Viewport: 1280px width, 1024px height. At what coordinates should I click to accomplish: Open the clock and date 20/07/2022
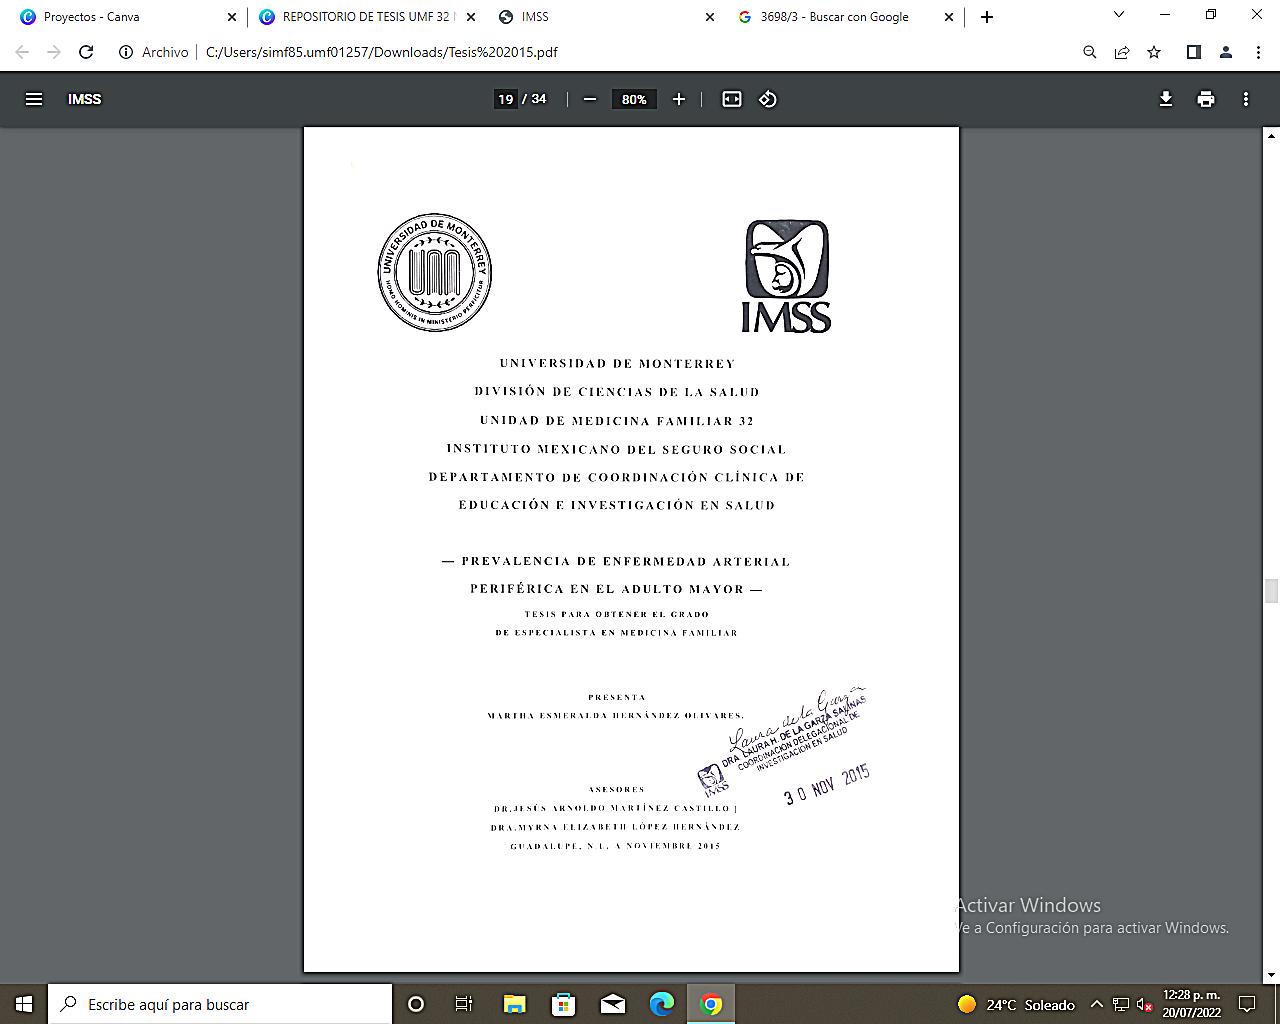(1192, 1004)
